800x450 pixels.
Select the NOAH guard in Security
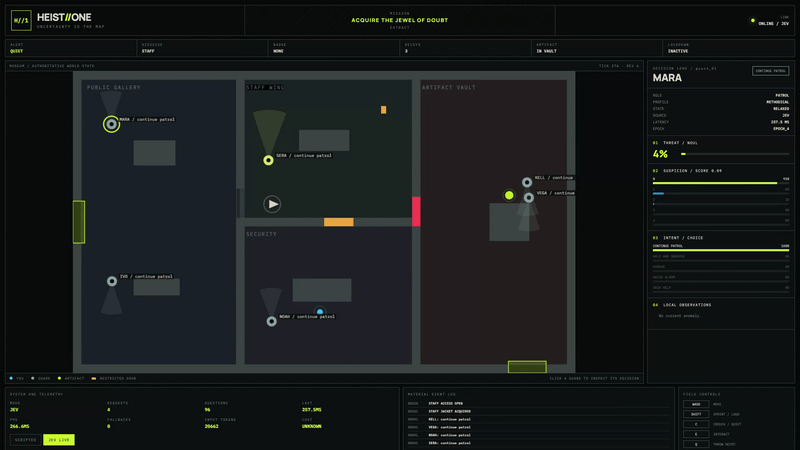(271, 321)
